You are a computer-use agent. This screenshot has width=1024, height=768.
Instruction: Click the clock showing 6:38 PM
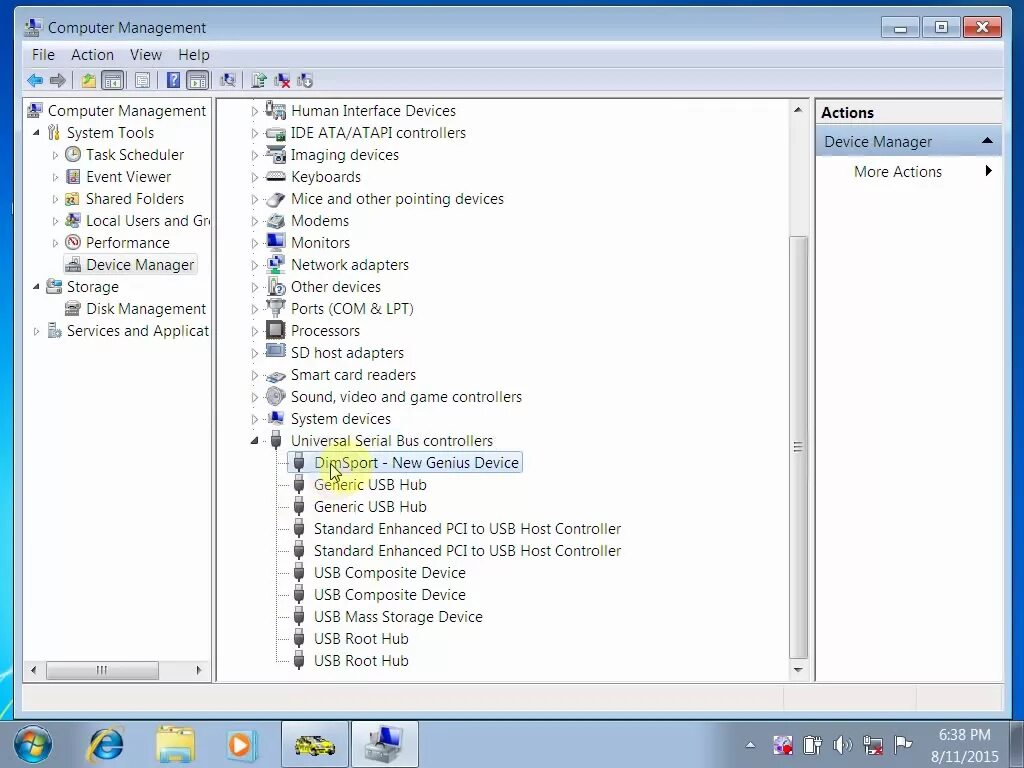[x=965, y=735]
